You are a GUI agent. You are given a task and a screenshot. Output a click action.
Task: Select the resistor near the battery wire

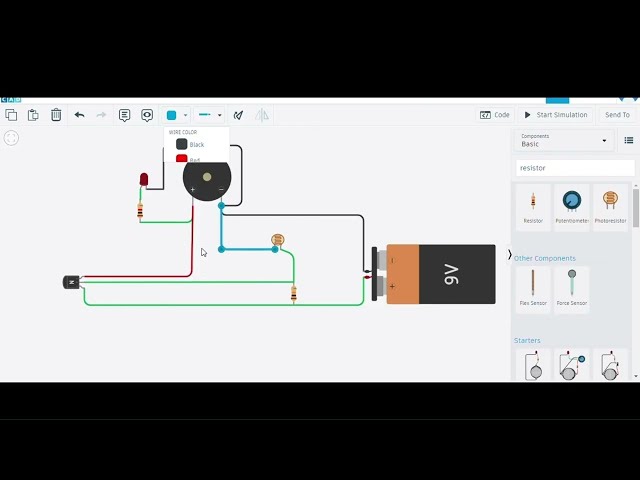[x=293, y=294]
